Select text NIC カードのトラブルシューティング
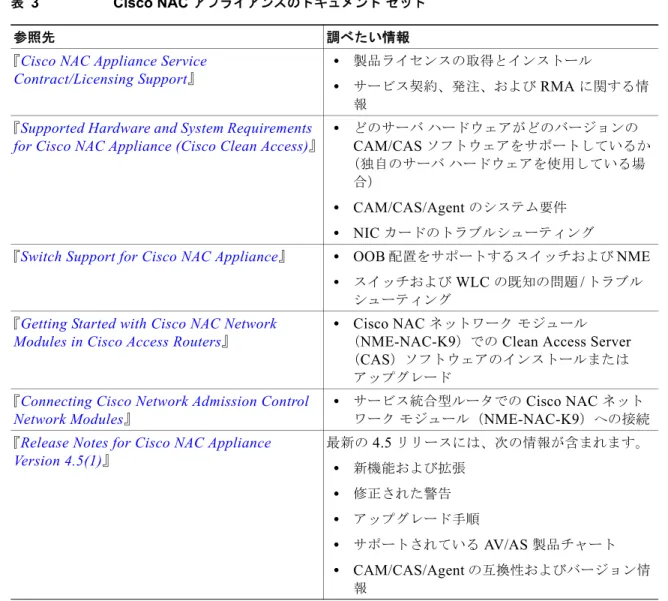The width and height of the screenshot is (668, 601). (473, 233)
